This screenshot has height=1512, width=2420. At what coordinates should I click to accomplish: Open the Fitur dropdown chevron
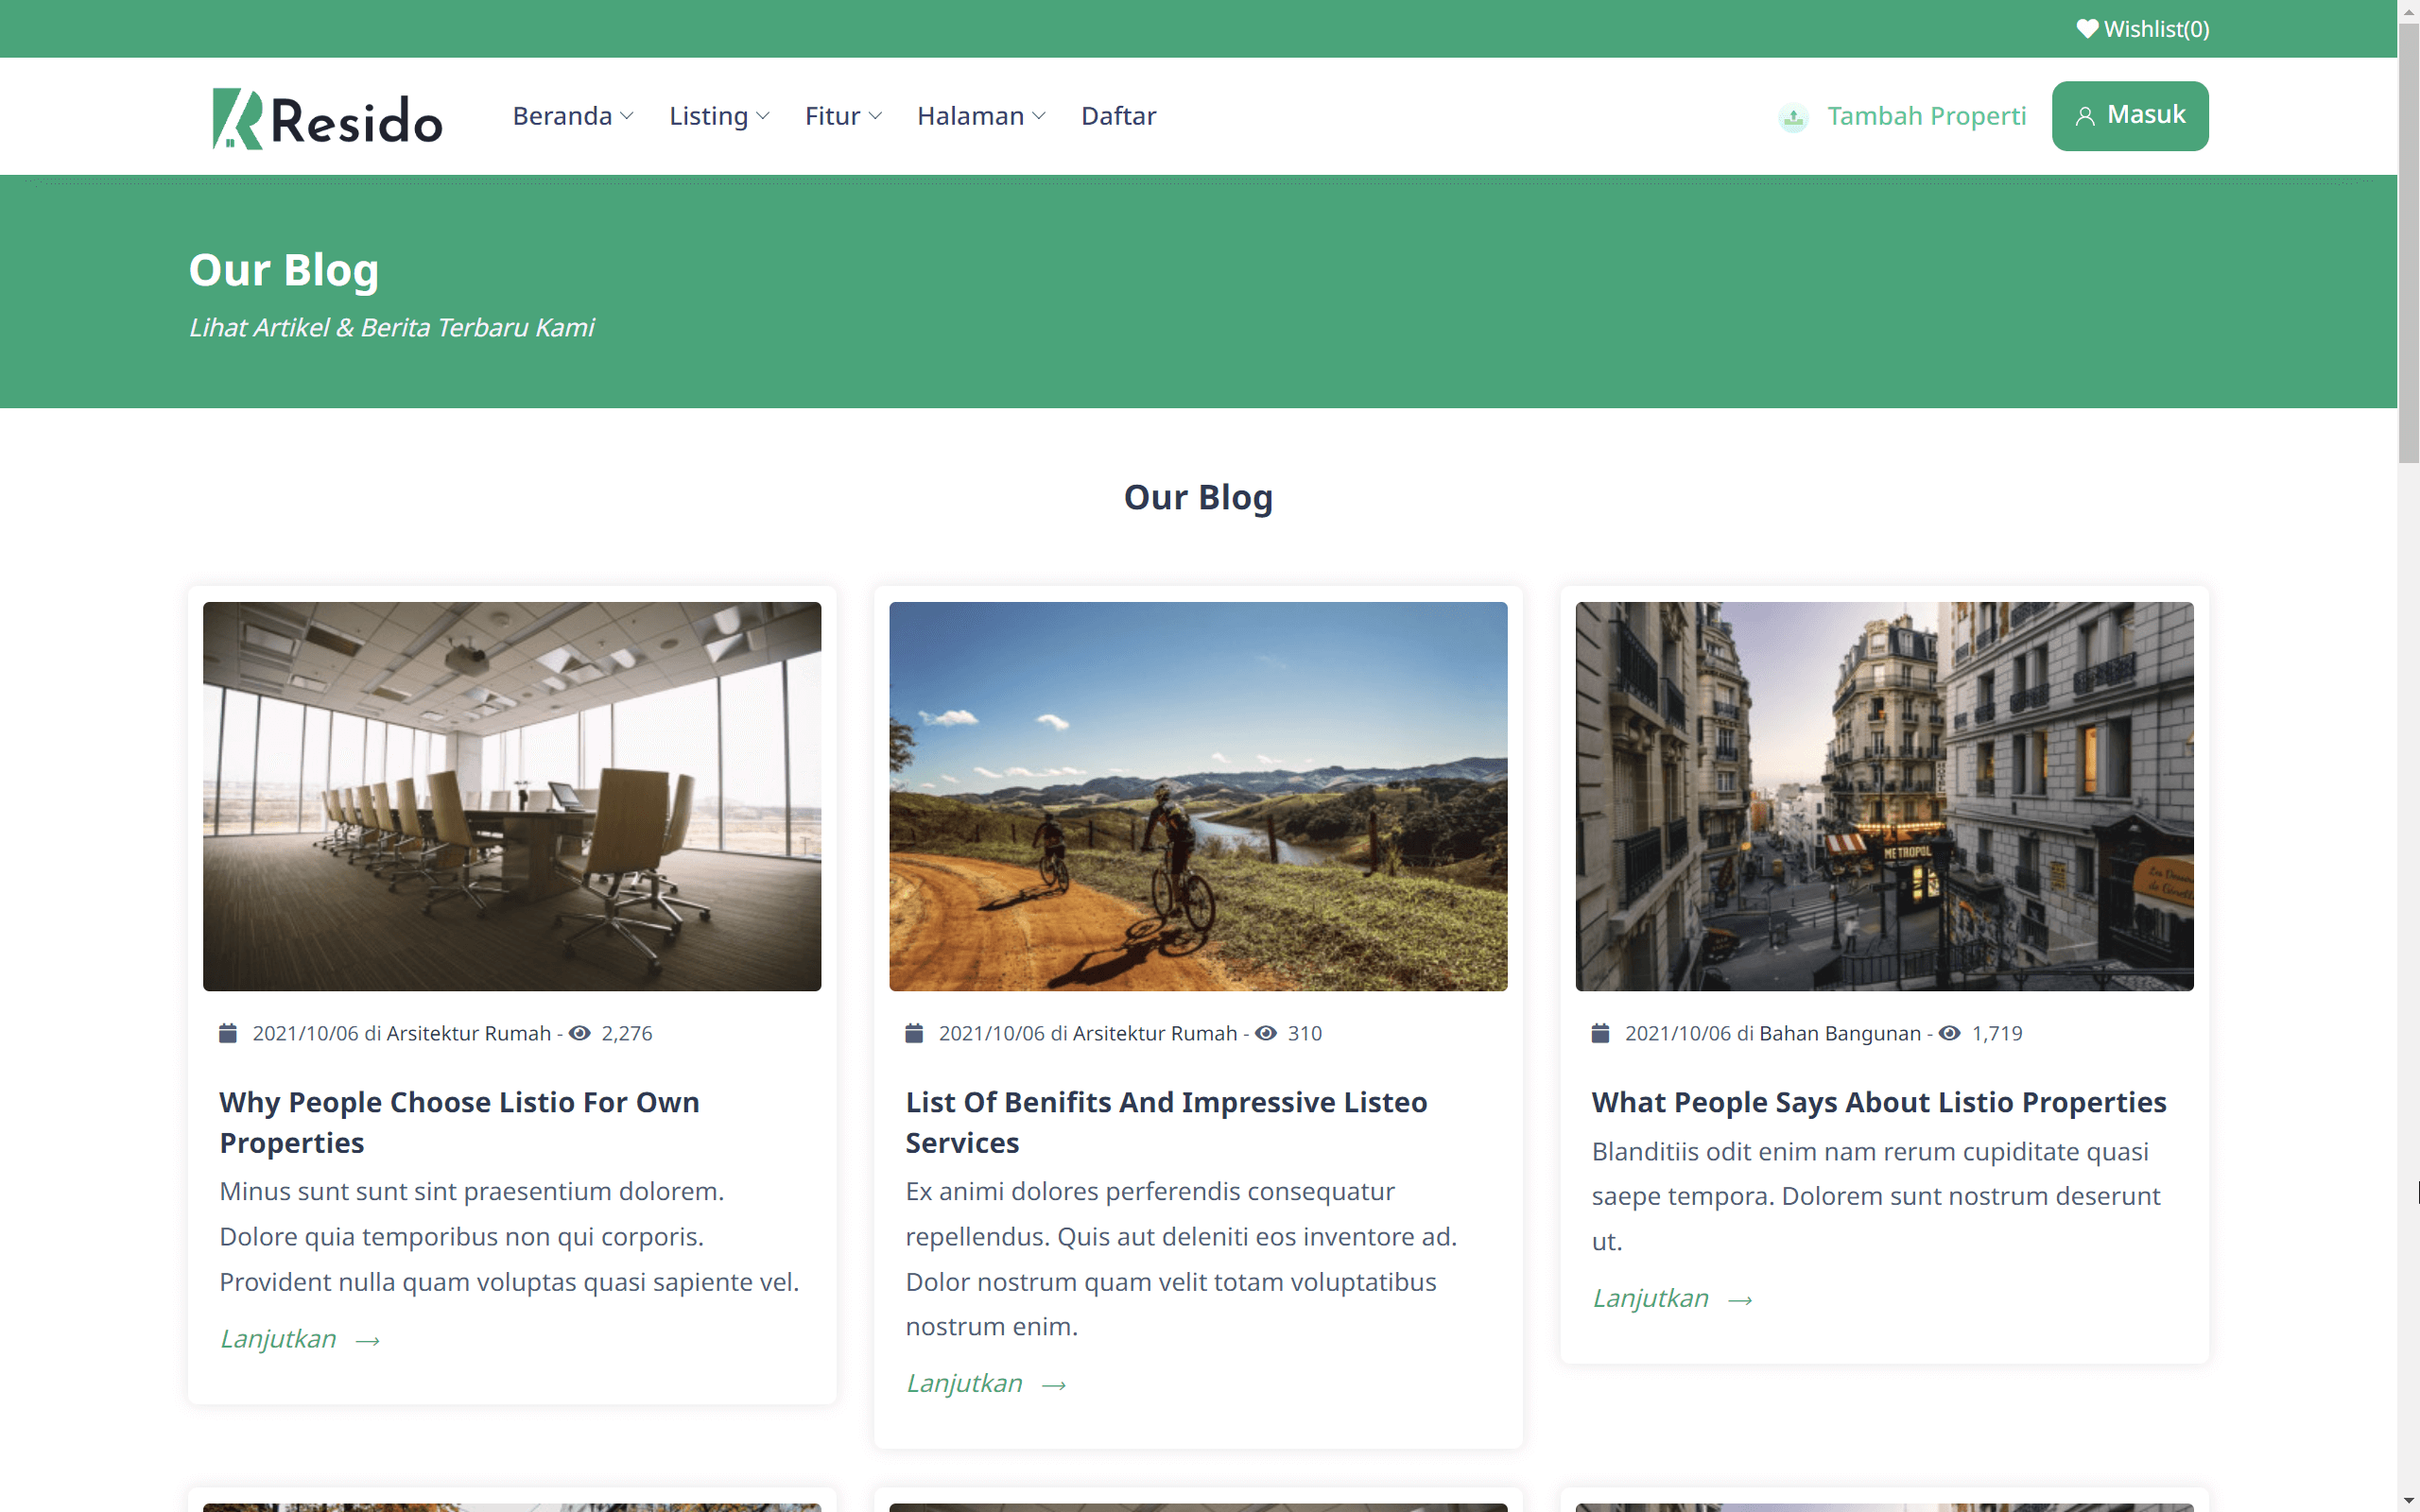pos(875,116)
